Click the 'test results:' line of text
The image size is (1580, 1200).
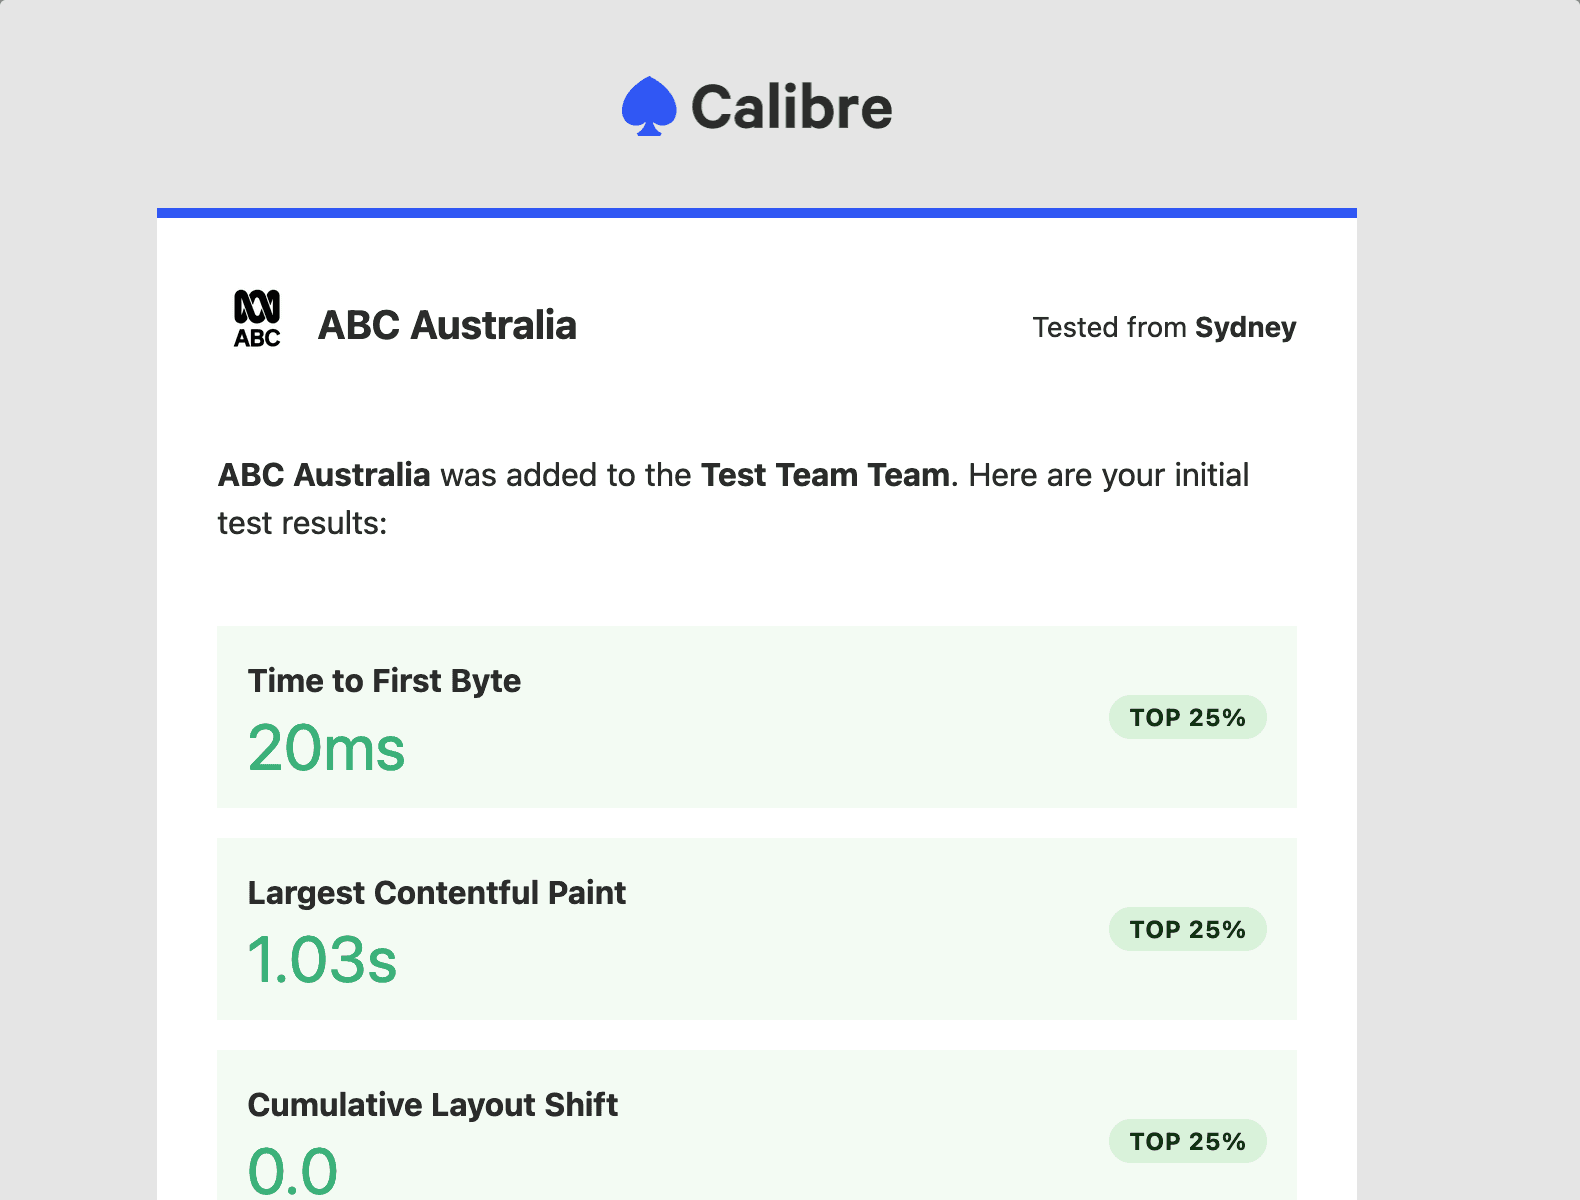[302, 523]
